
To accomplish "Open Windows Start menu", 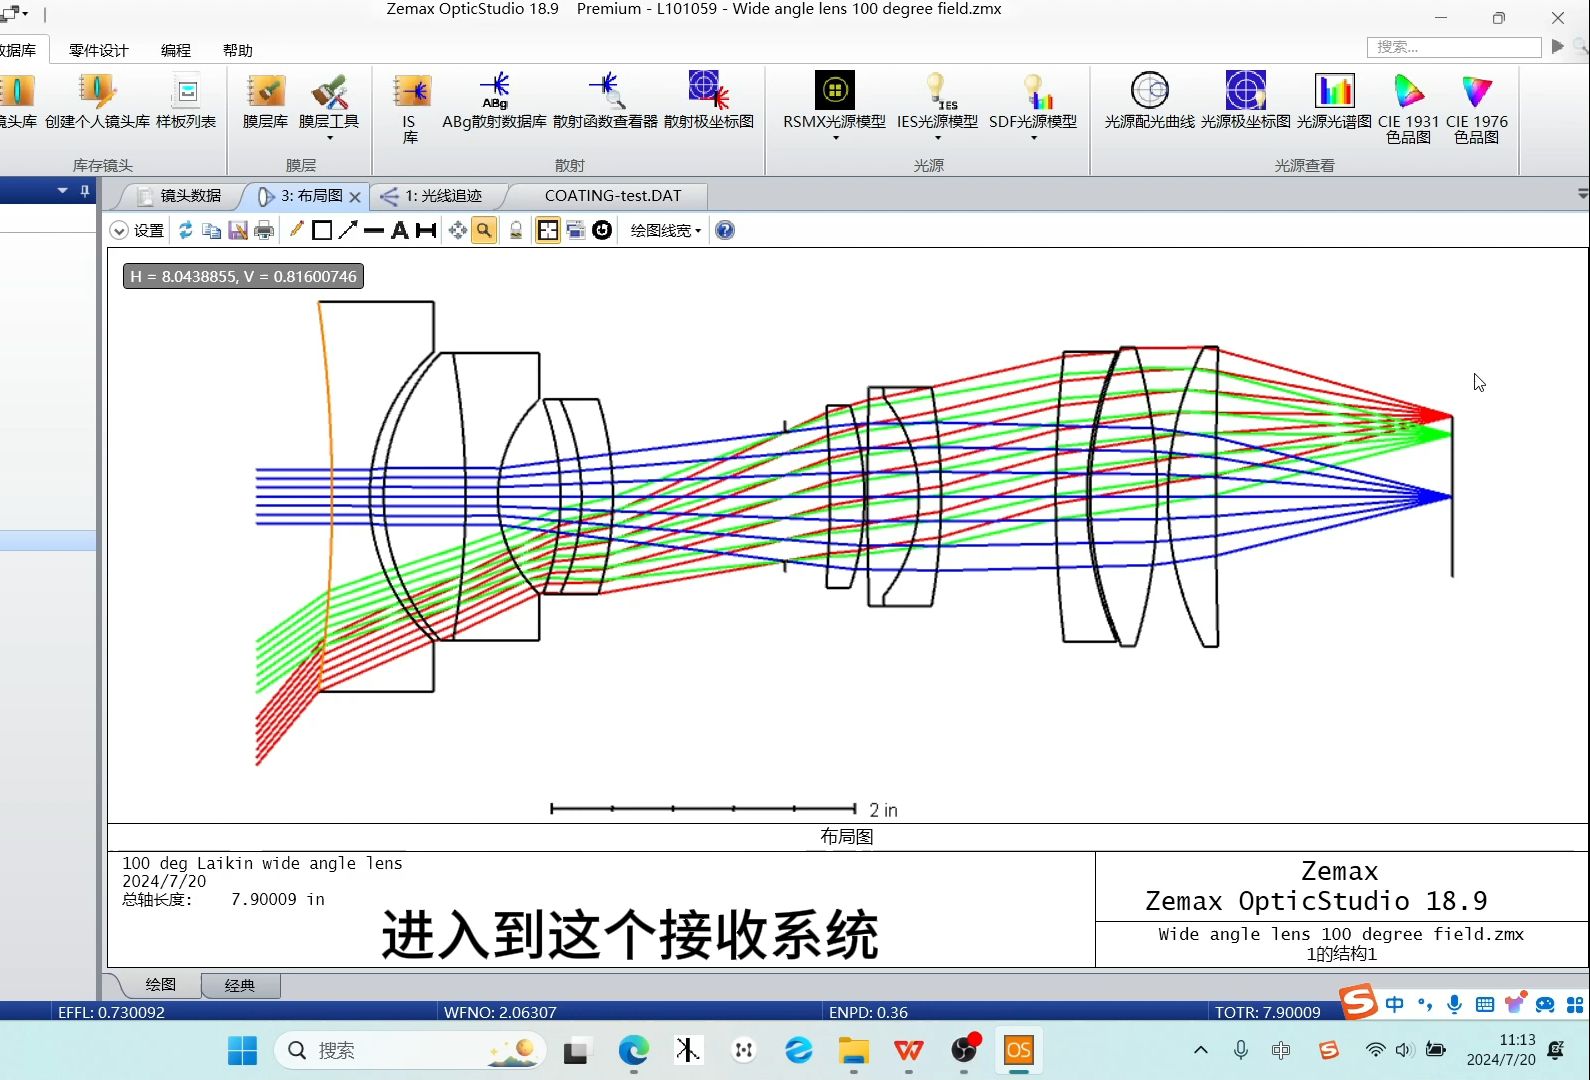I will point(242,1050).
